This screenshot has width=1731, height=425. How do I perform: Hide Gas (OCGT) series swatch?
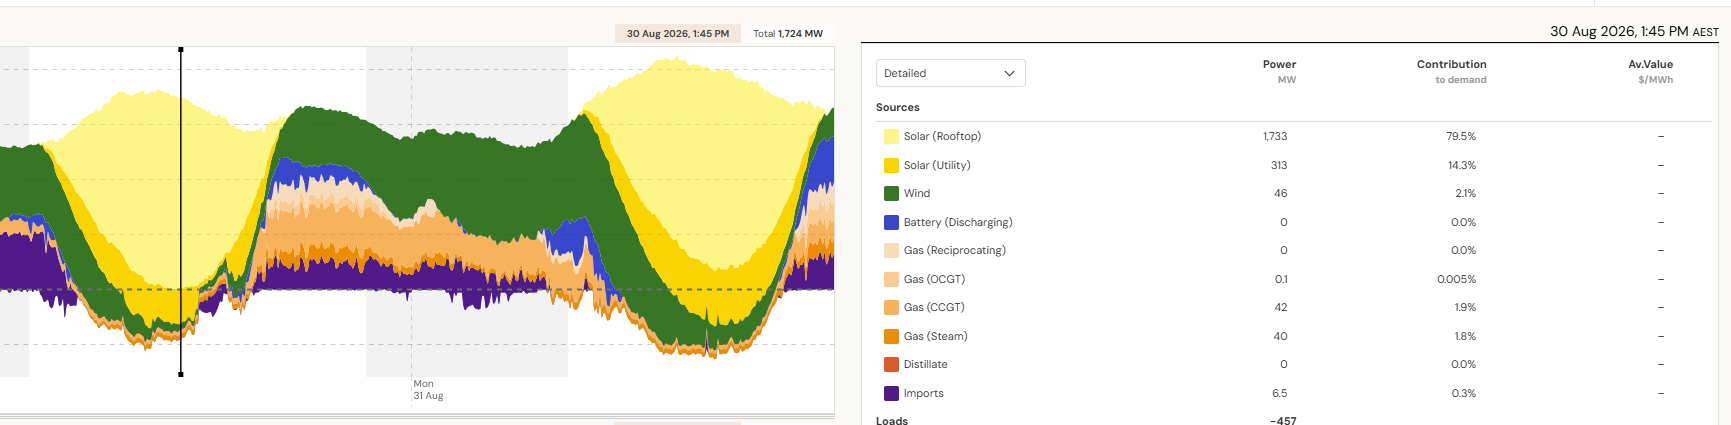[891, 279]
